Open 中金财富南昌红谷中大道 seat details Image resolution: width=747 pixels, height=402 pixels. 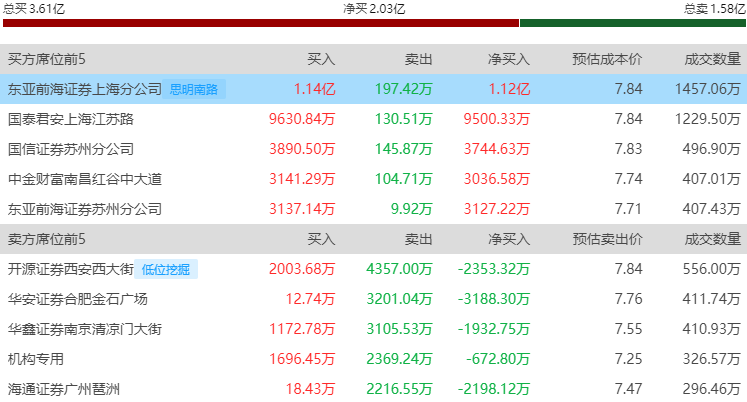pyautogui.click(x=85, y=179)
